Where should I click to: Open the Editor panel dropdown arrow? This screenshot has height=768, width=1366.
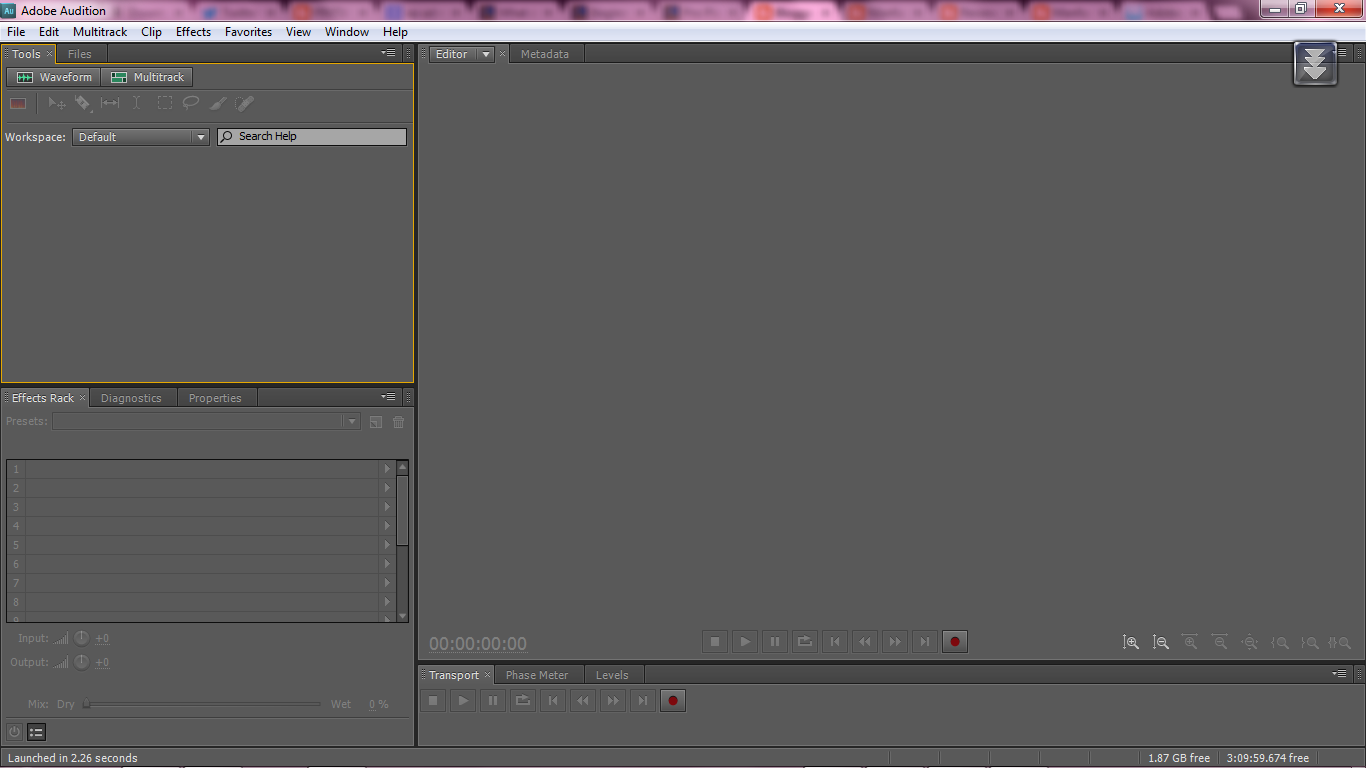coord(487,53)
